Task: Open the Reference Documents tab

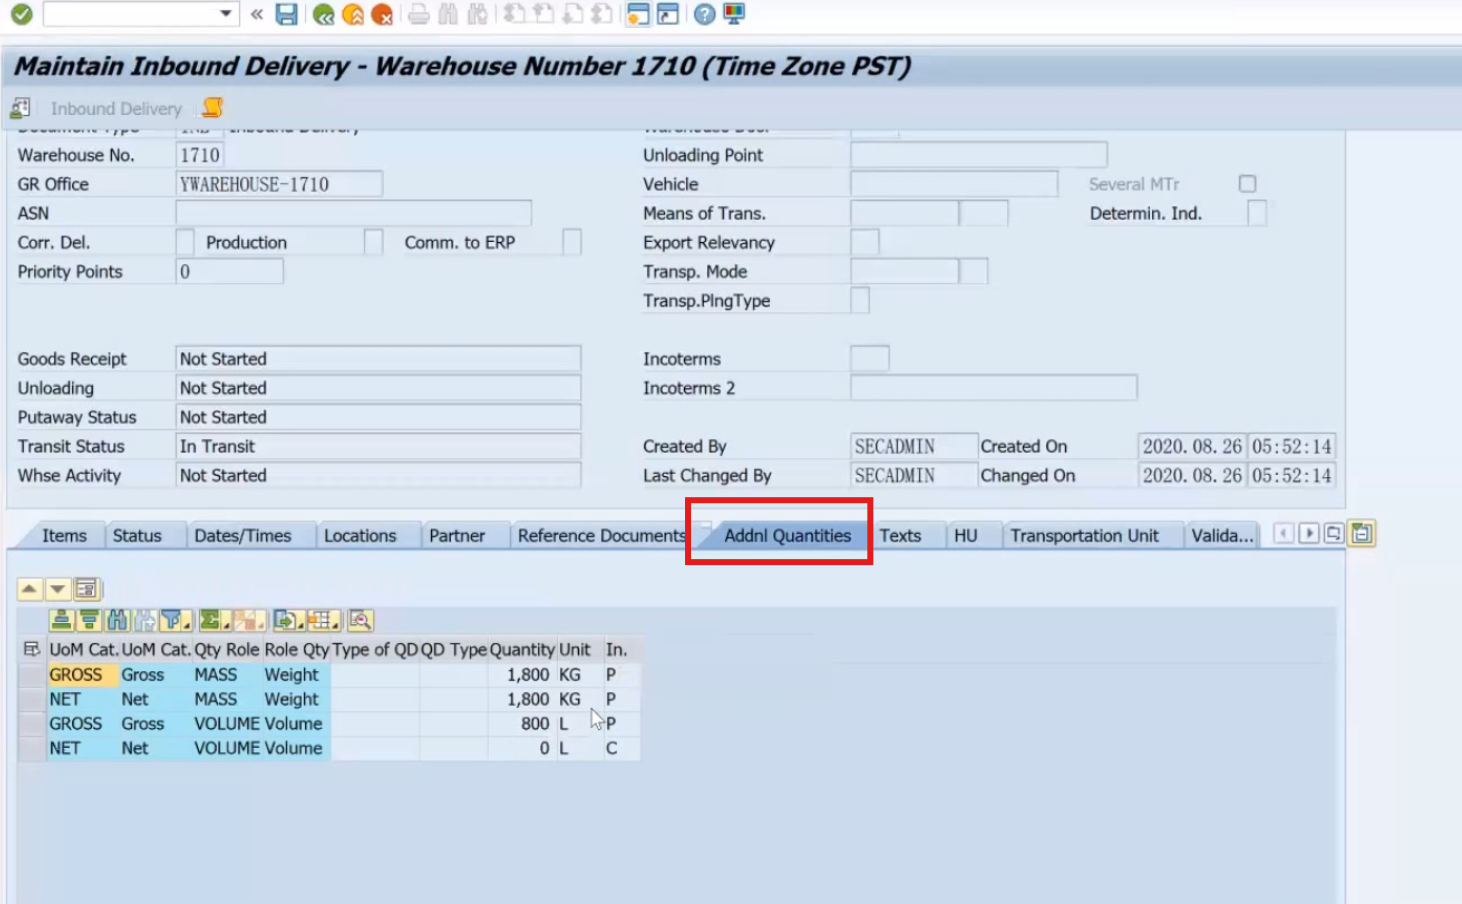Action: click(x=600, y=535)
